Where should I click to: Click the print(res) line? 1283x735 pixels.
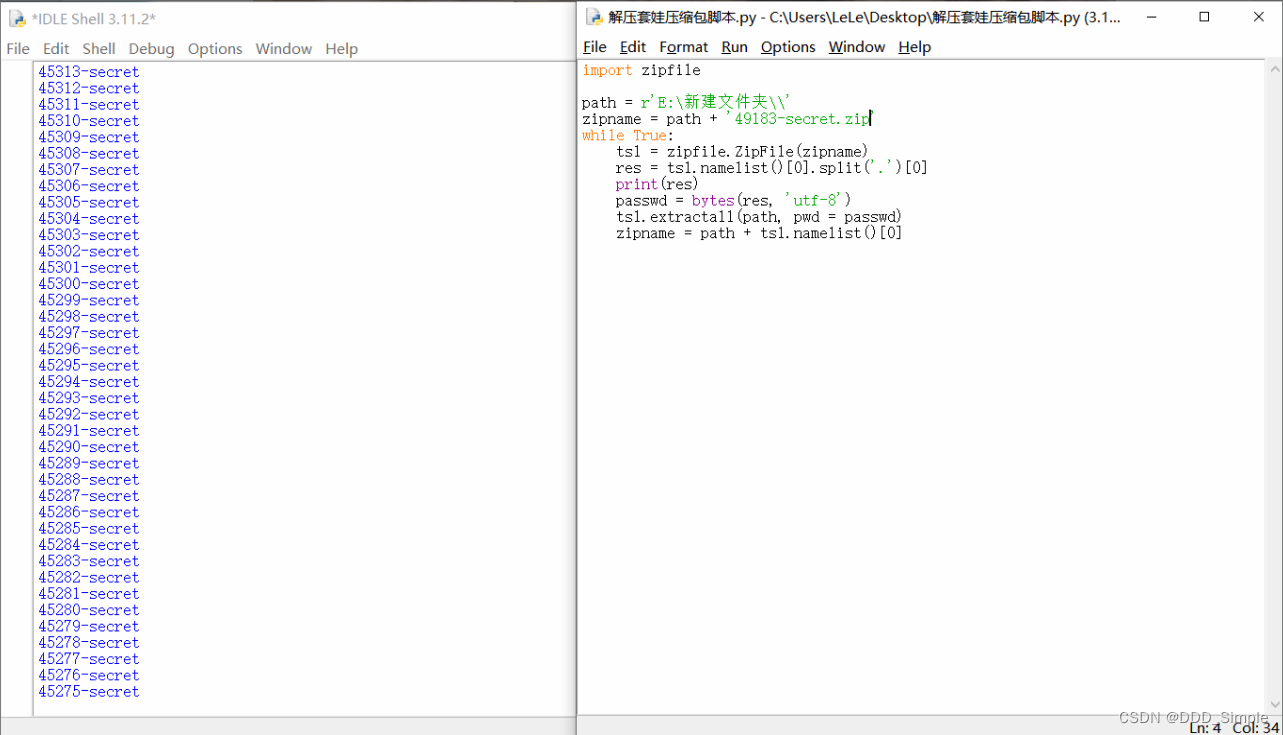[x=657, y=184]
